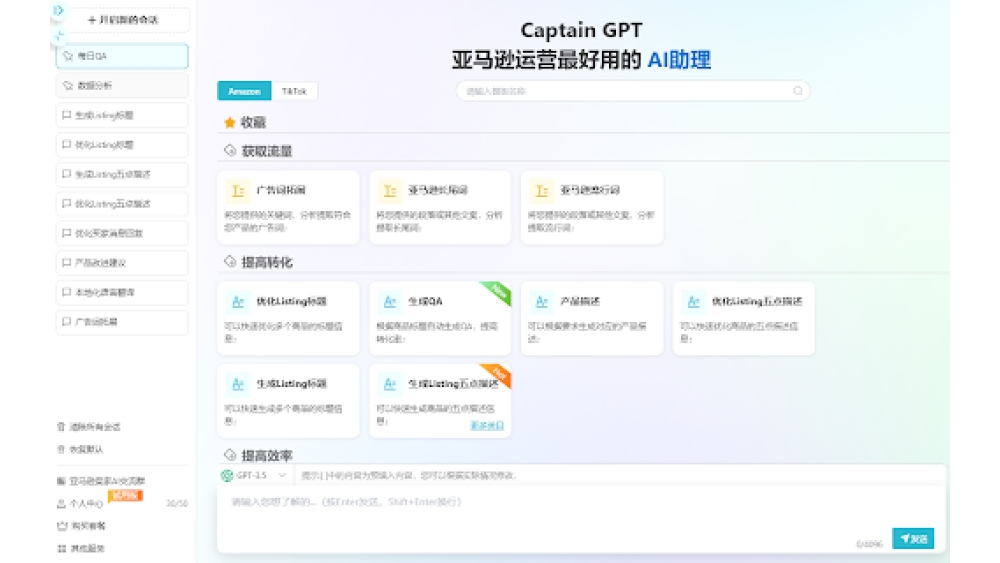Open the 生成Listing五点描述 chat in the sidebar
Image resolution: width=1000 pixels, height=563 pixels.
(122, 174)
